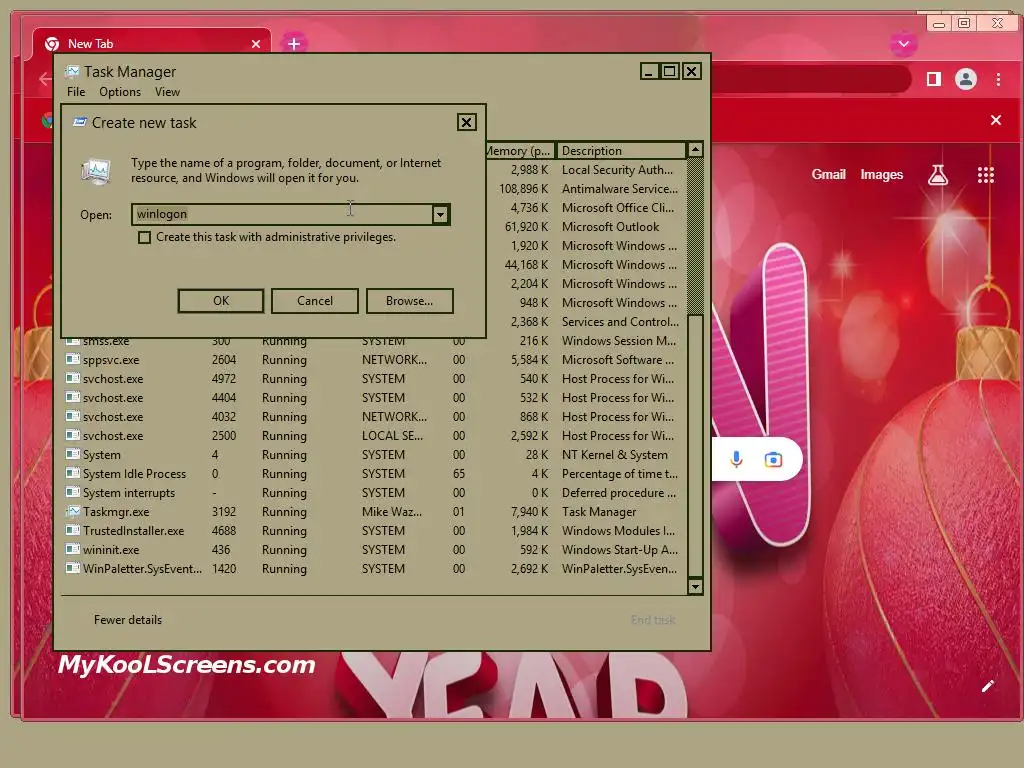Click the System Idle Process icon

tap(72, 473)
